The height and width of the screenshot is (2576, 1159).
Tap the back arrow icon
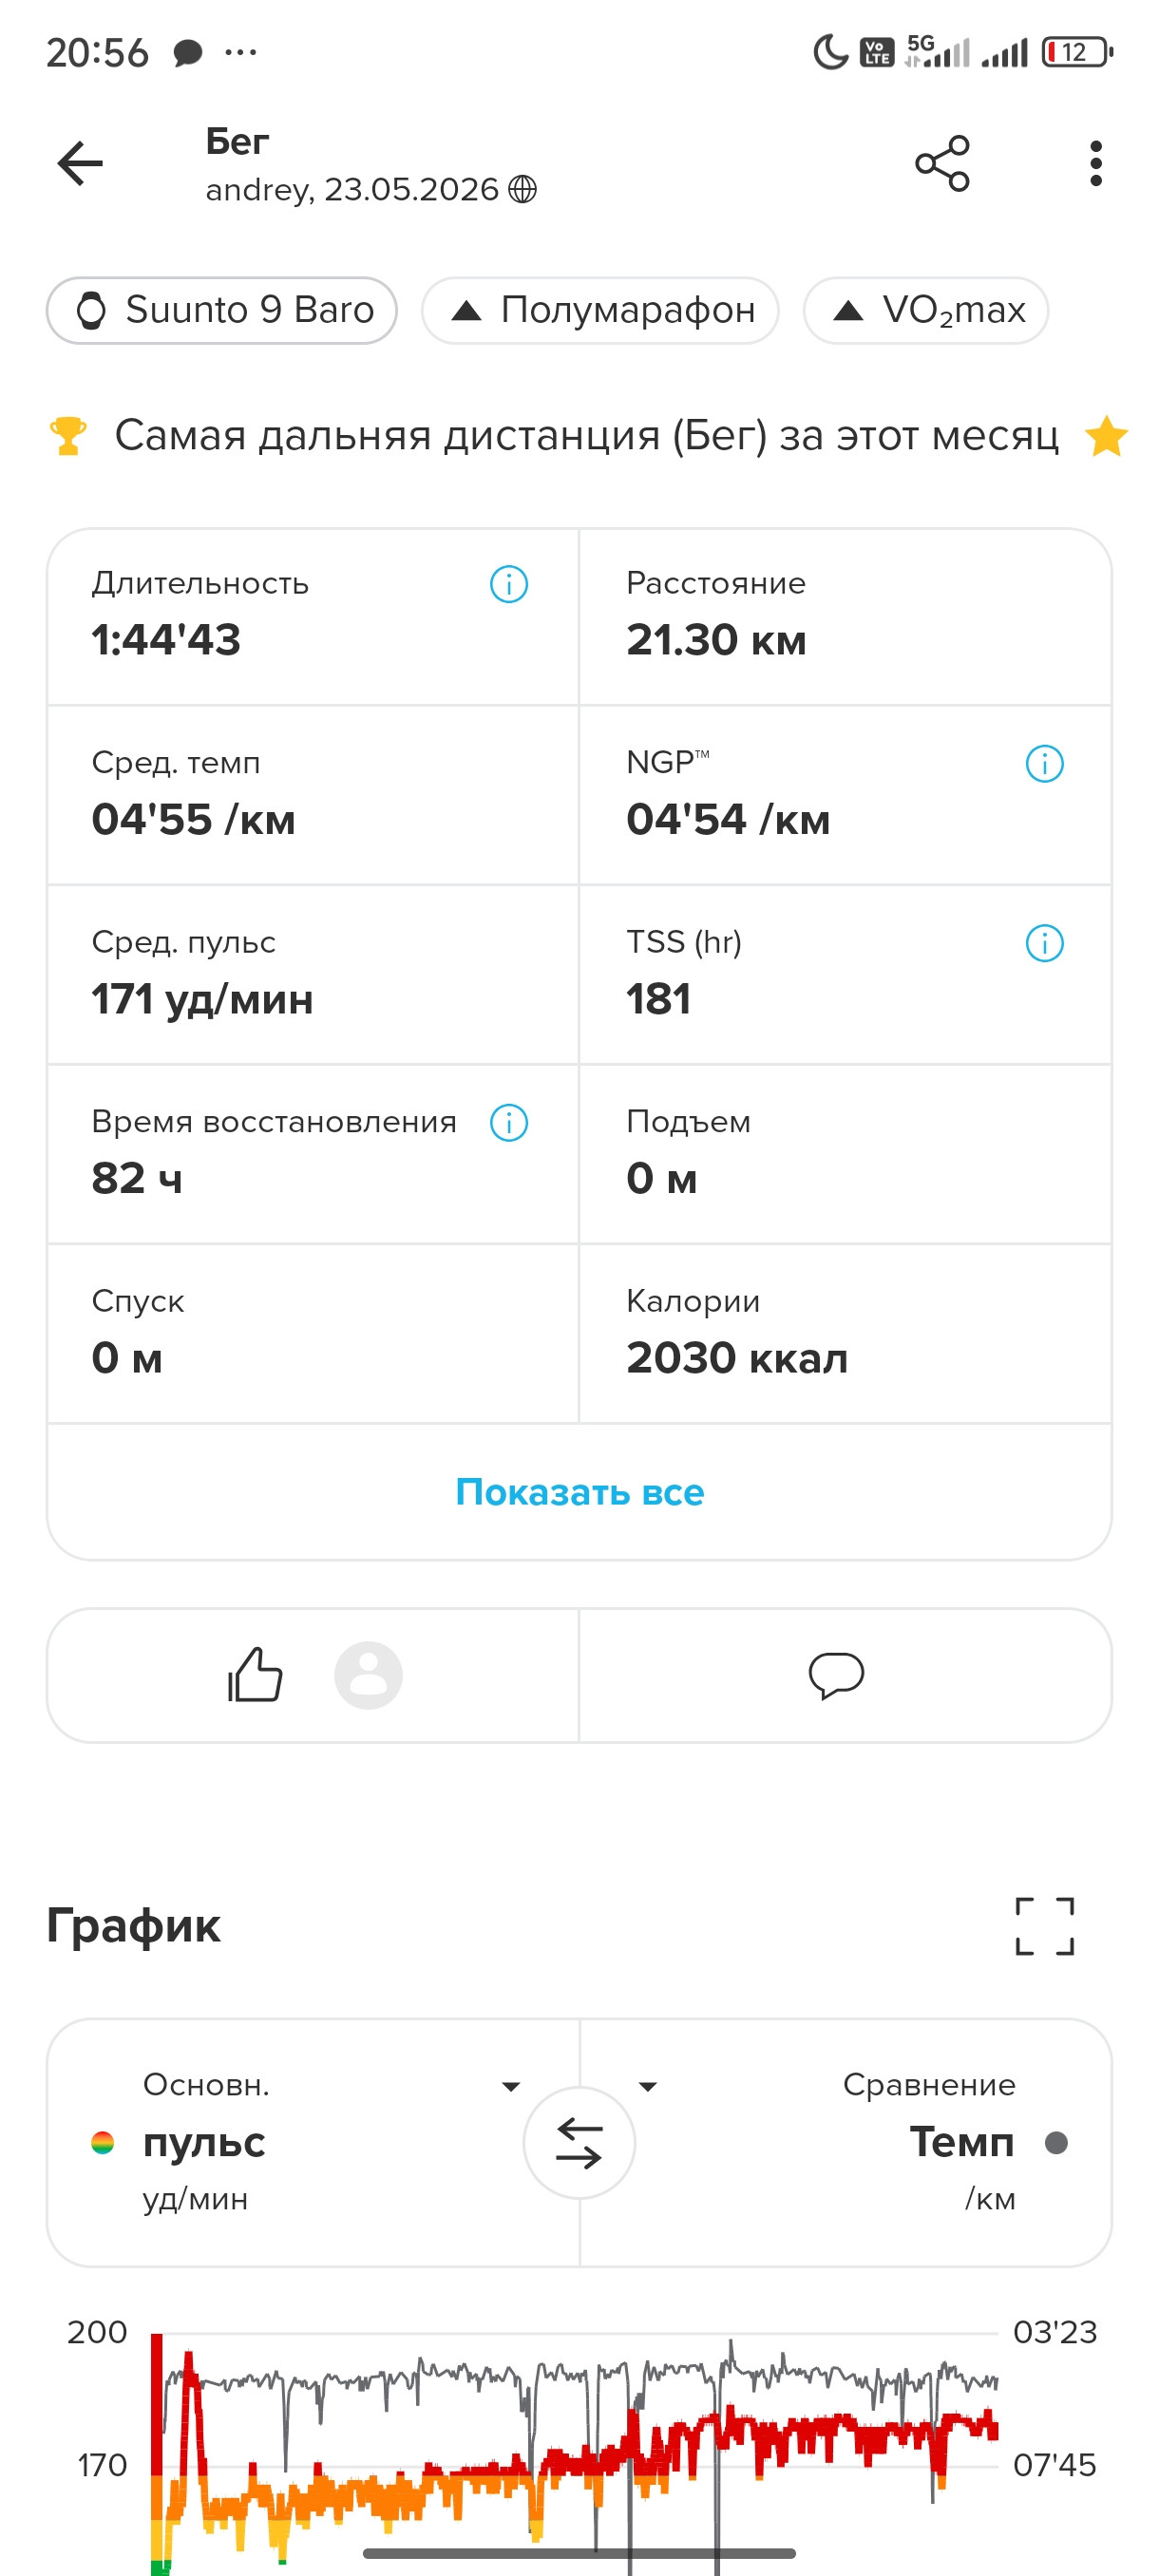click(x=81, y=164)
